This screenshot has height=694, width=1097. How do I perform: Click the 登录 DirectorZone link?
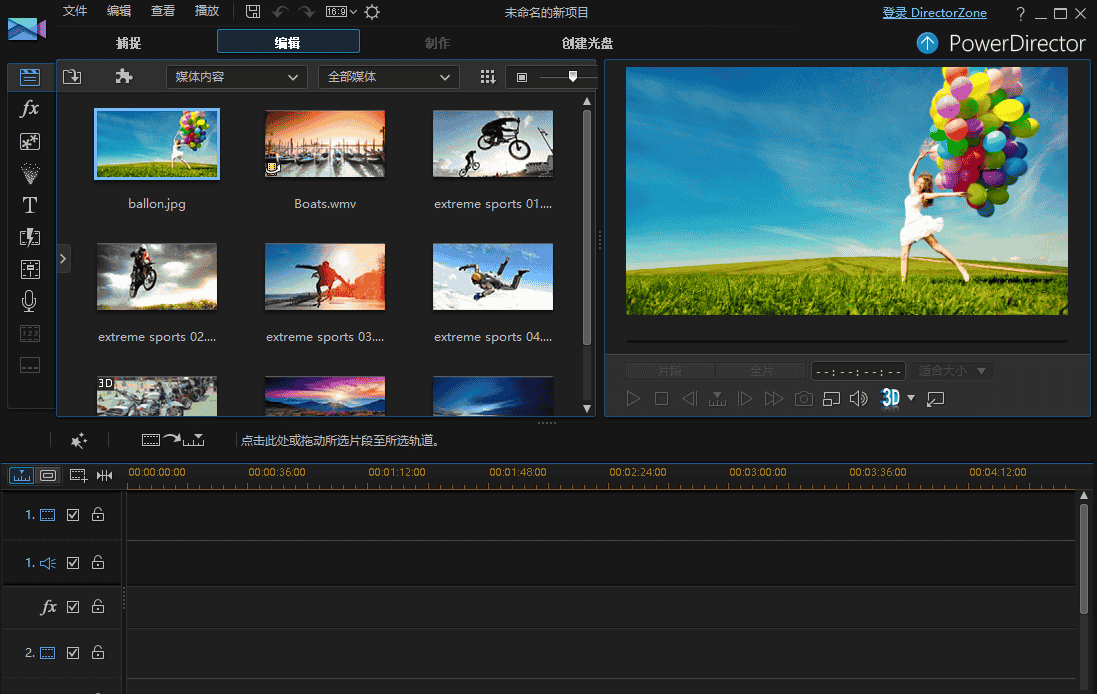point(934,13)
